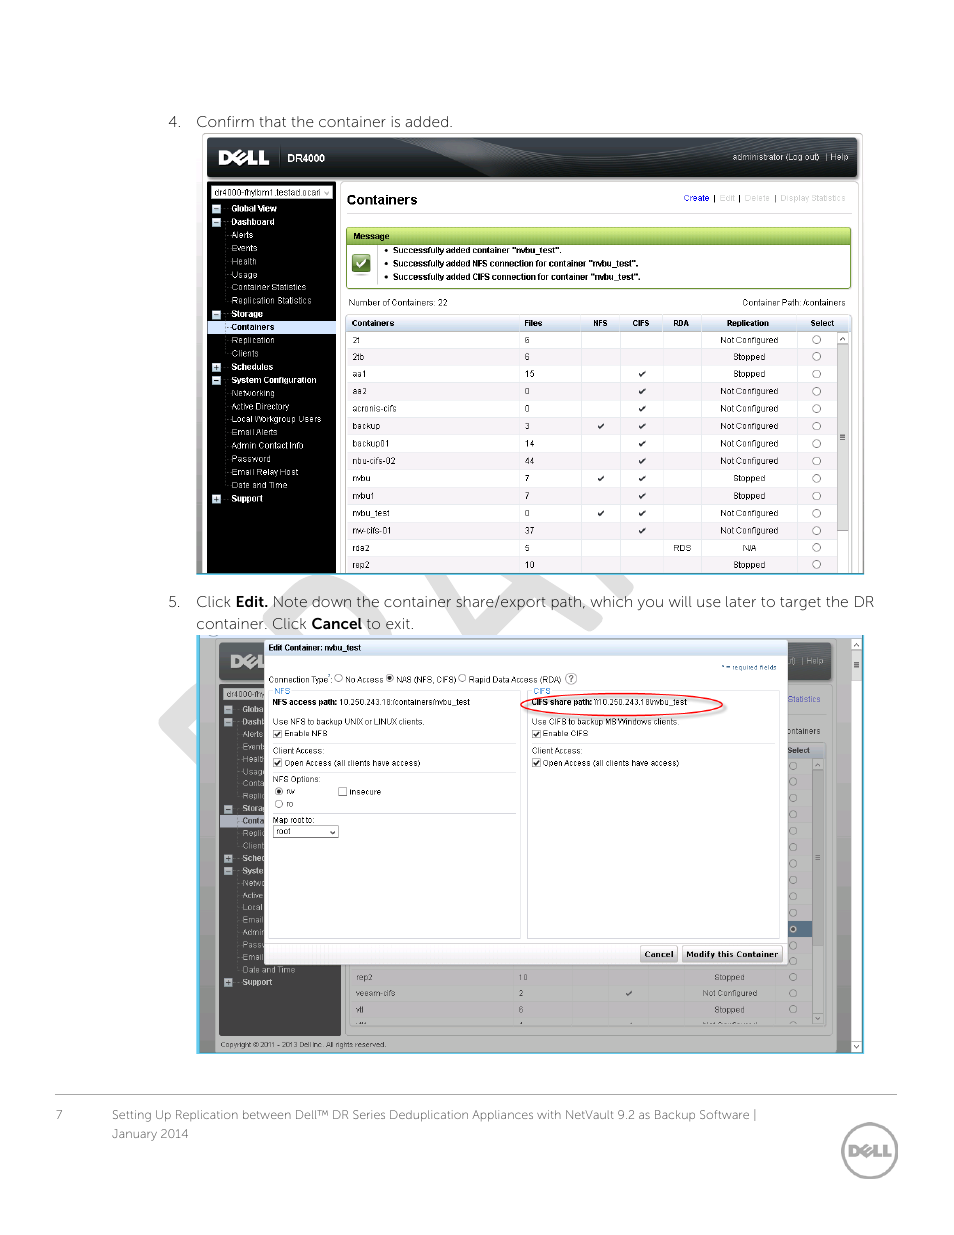Collapse the System Configuration tree node
The width and height of the screenshot is (954, 1235).
(x=216, y=380)
